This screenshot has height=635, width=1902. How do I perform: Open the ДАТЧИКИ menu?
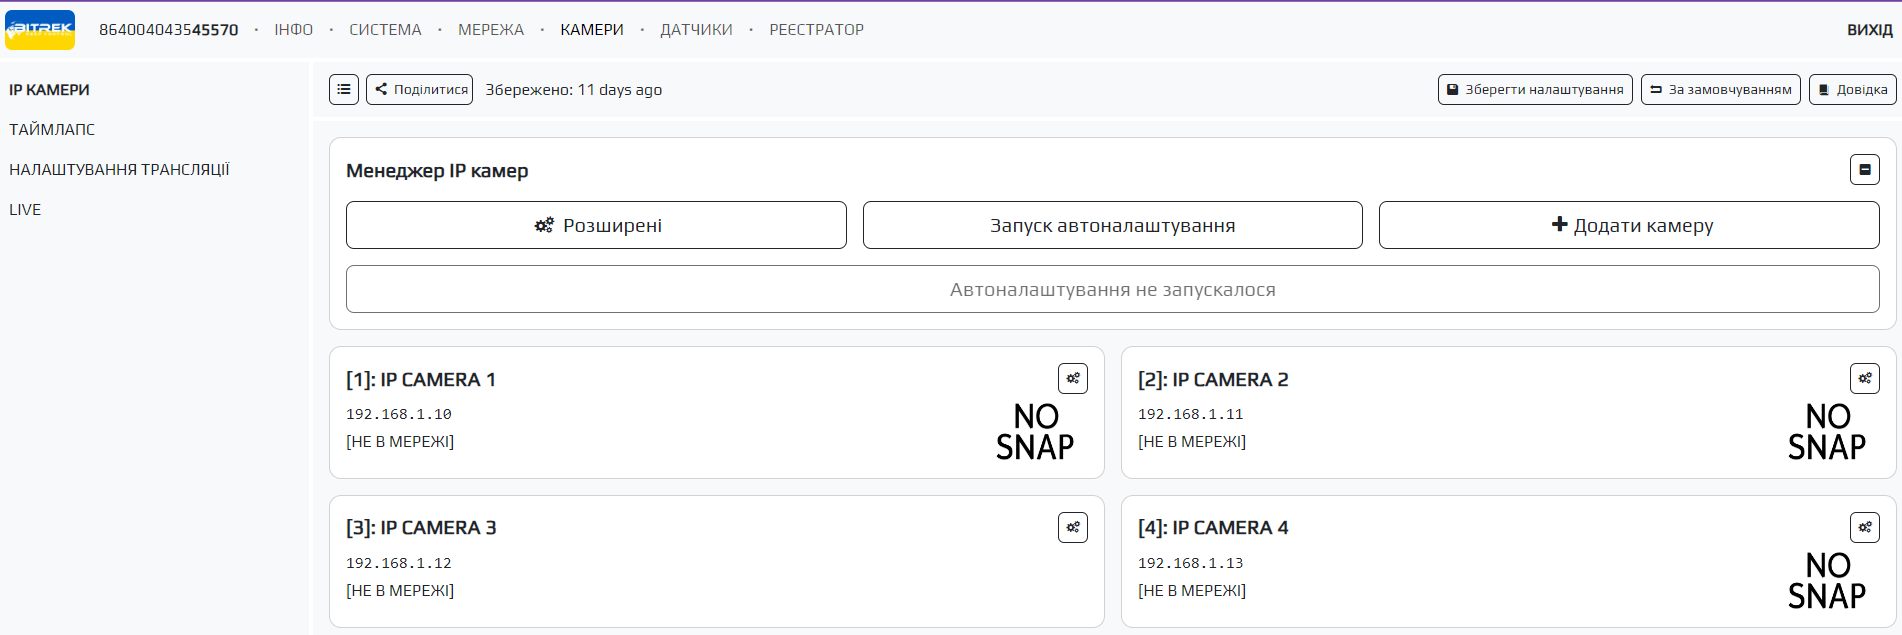[696, 30]
